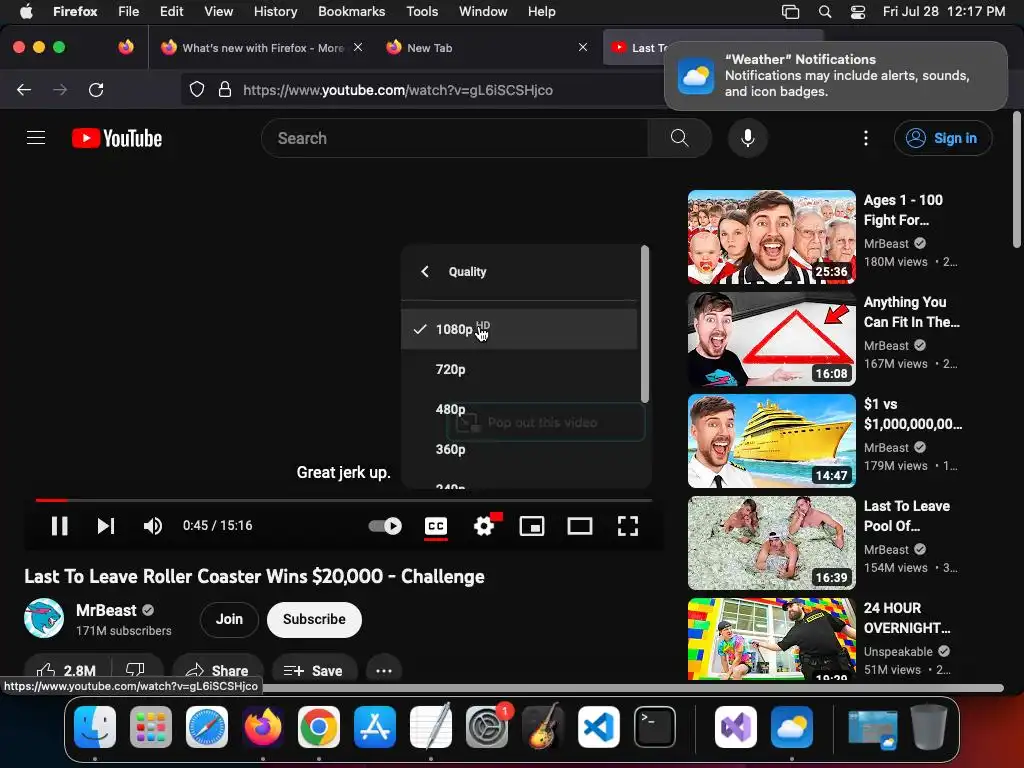Image resolution: width=1024 pixels, height=768 pixels.
Task: View site security lock info
Action: (225, 89)
